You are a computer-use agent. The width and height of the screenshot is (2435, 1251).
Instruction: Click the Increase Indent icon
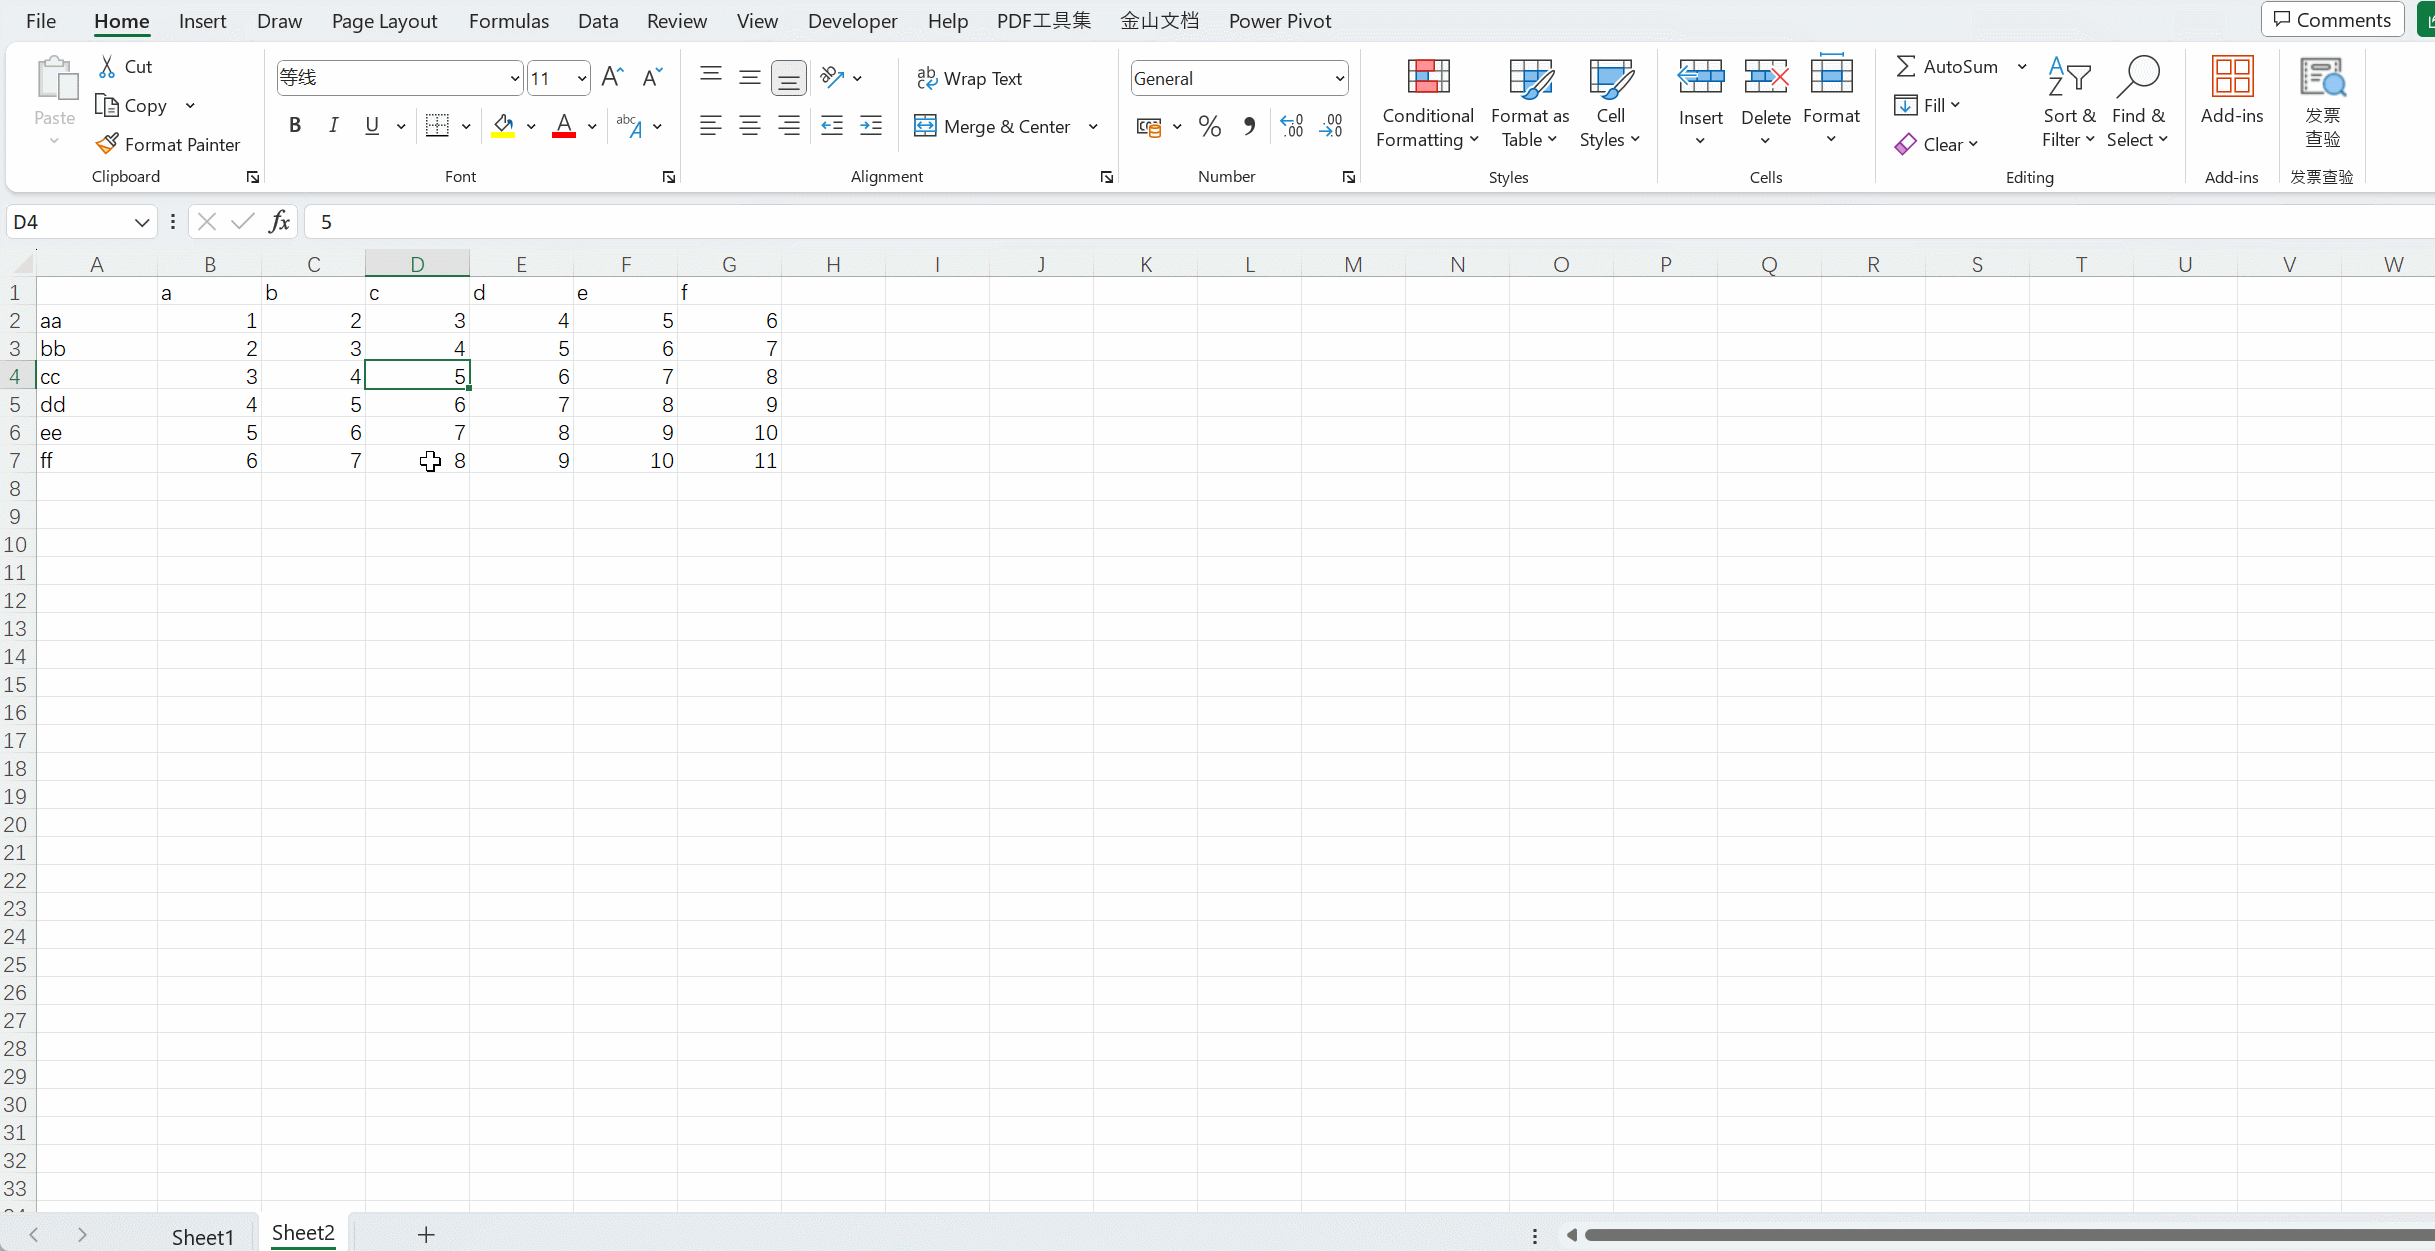[871, 126]
